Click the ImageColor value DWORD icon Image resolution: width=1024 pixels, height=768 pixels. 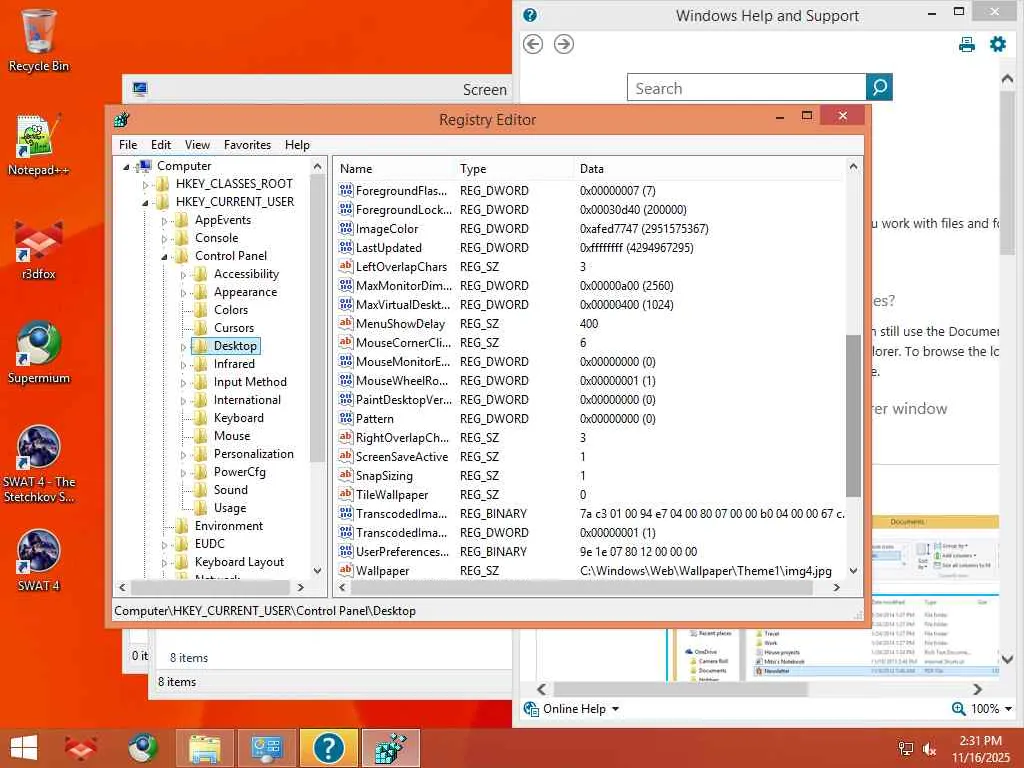click(345, 229)
